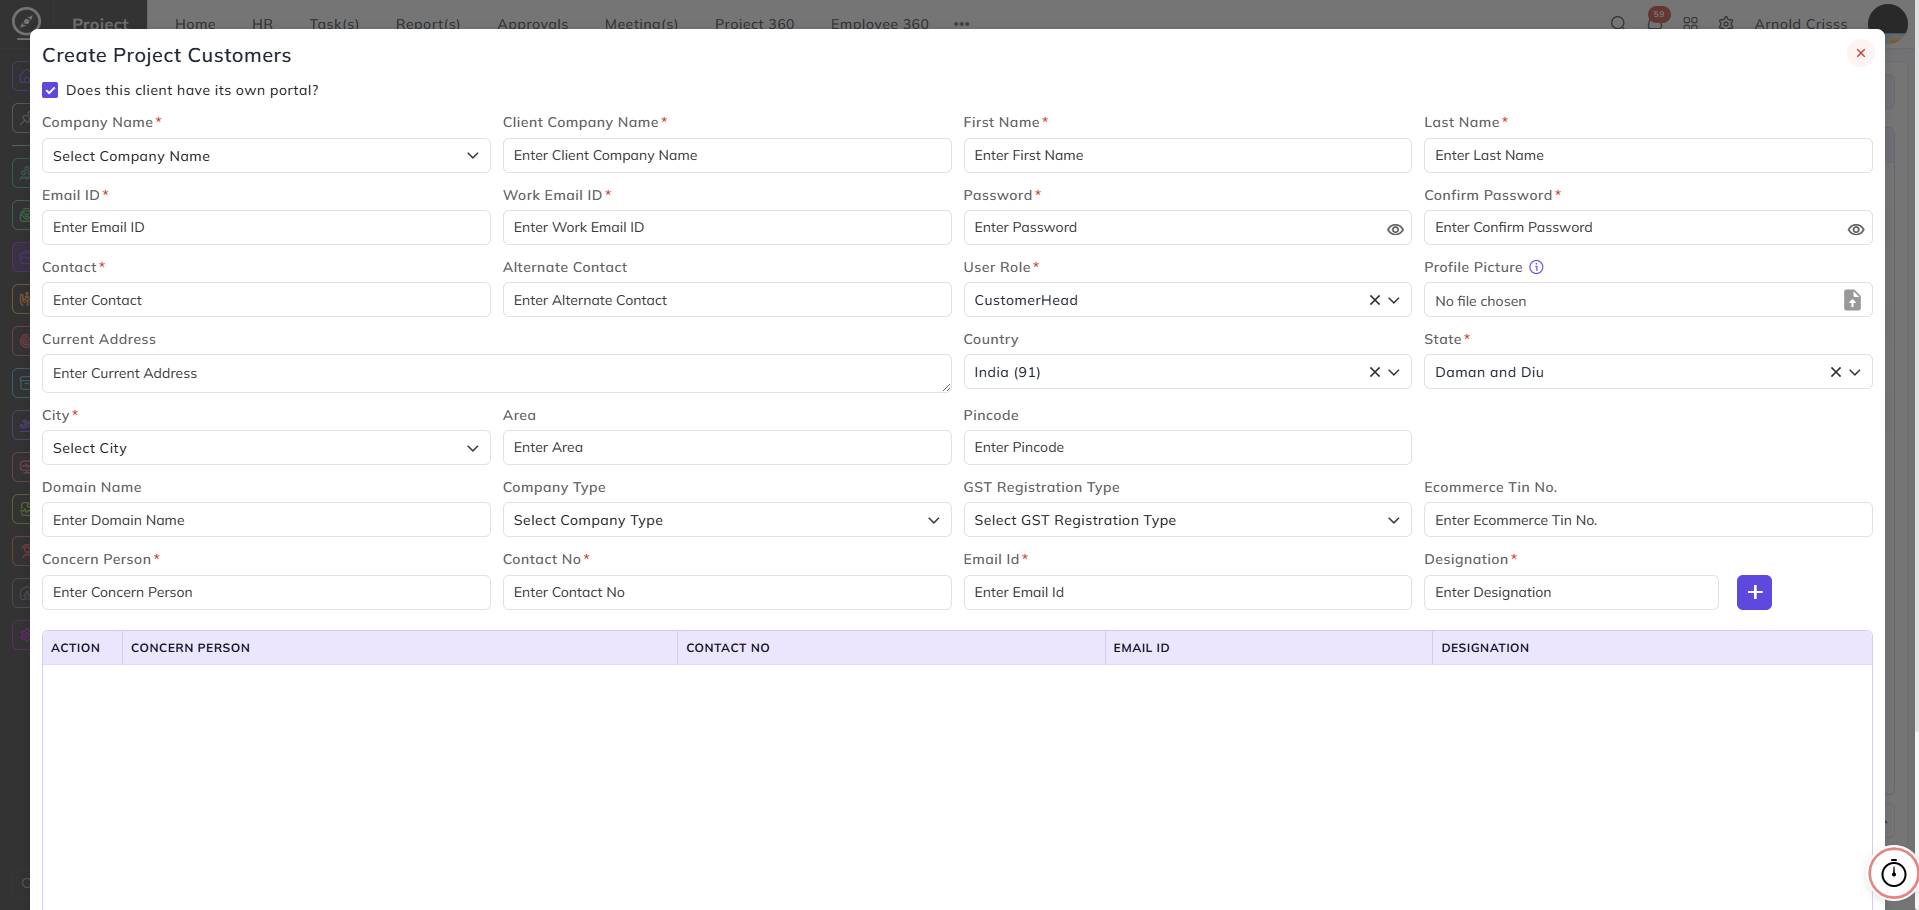
Task: Click the Enter Contact field
Action: [266, 300]
